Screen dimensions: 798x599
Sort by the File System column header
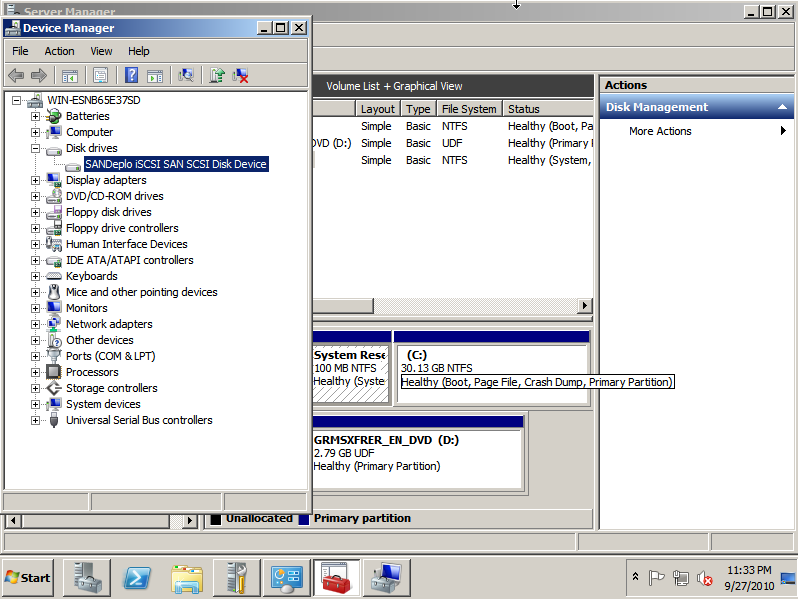coord(469,109)
